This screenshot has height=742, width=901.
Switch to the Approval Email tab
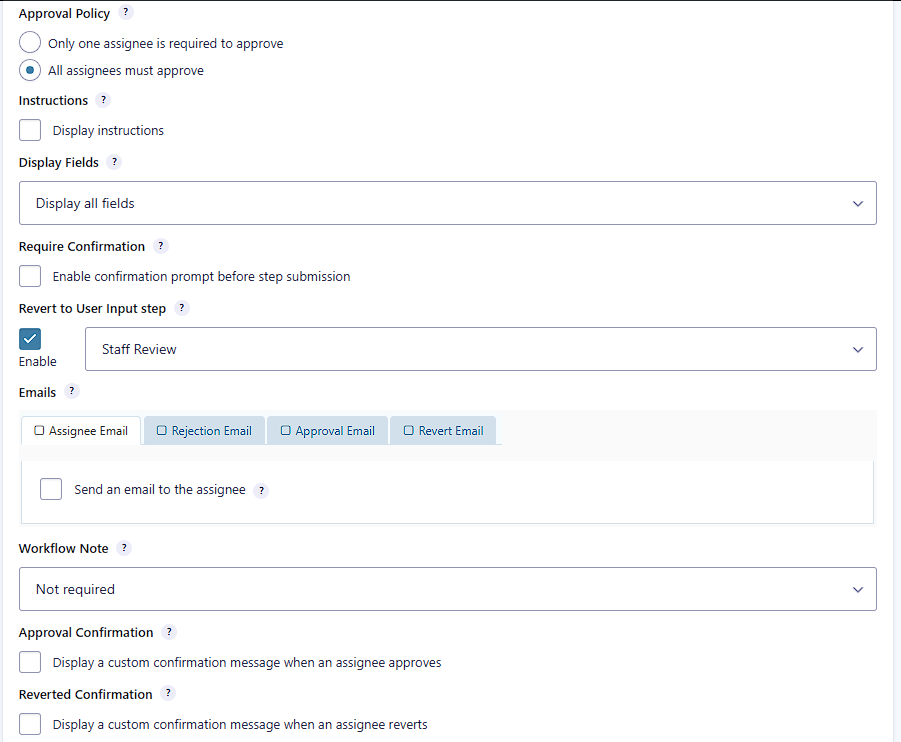(327, 430)
